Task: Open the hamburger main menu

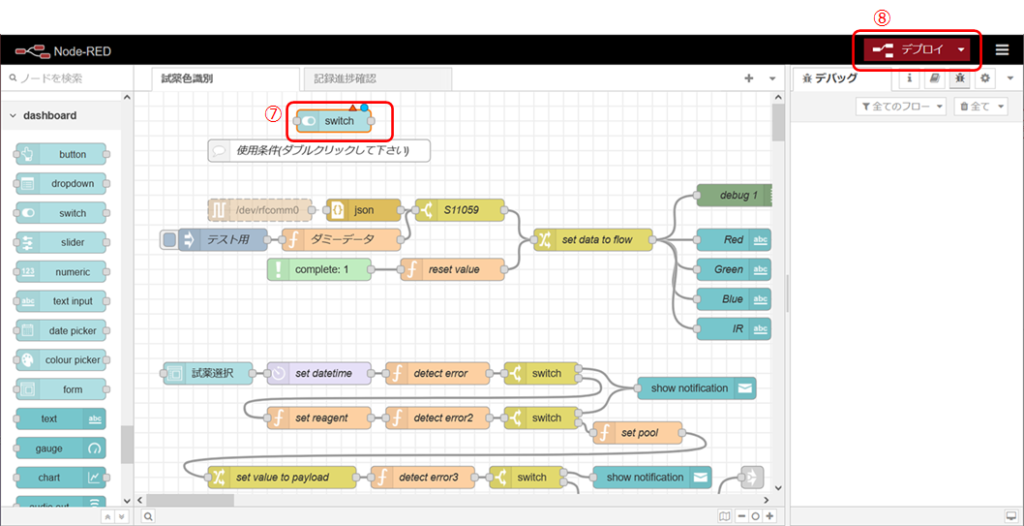Action: coord(1002,50)
